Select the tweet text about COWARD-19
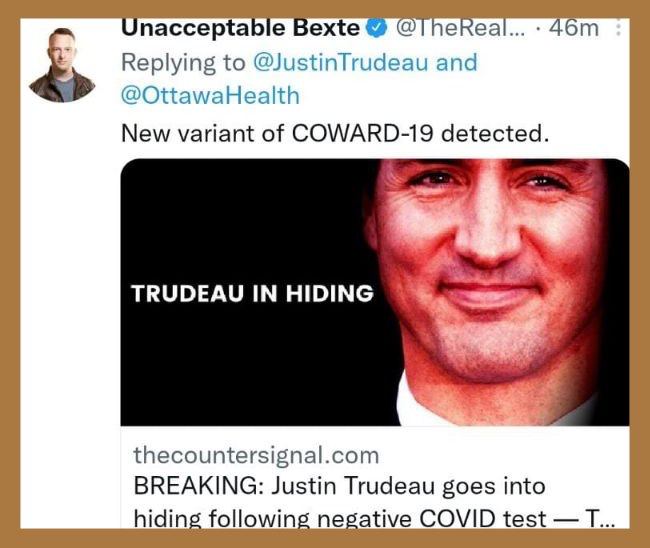 click(x=335, y=133)
